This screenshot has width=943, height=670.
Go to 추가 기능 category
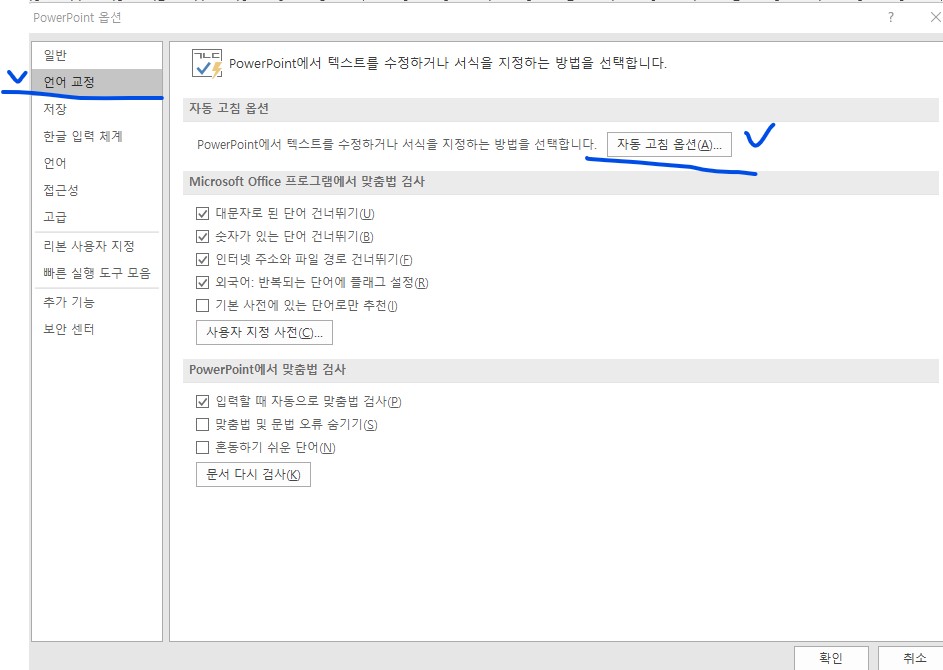97,302
